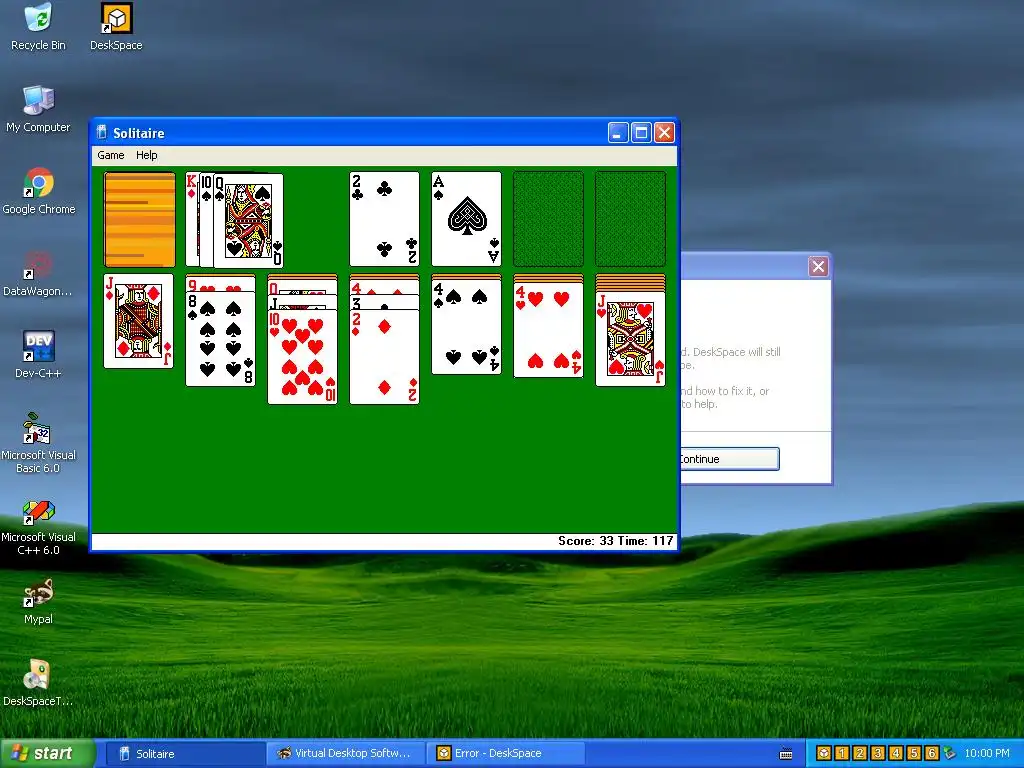This screenshot has height=768, width=1024.
Task: Open the Game menu in Solitaire
Action: [110, 155]
